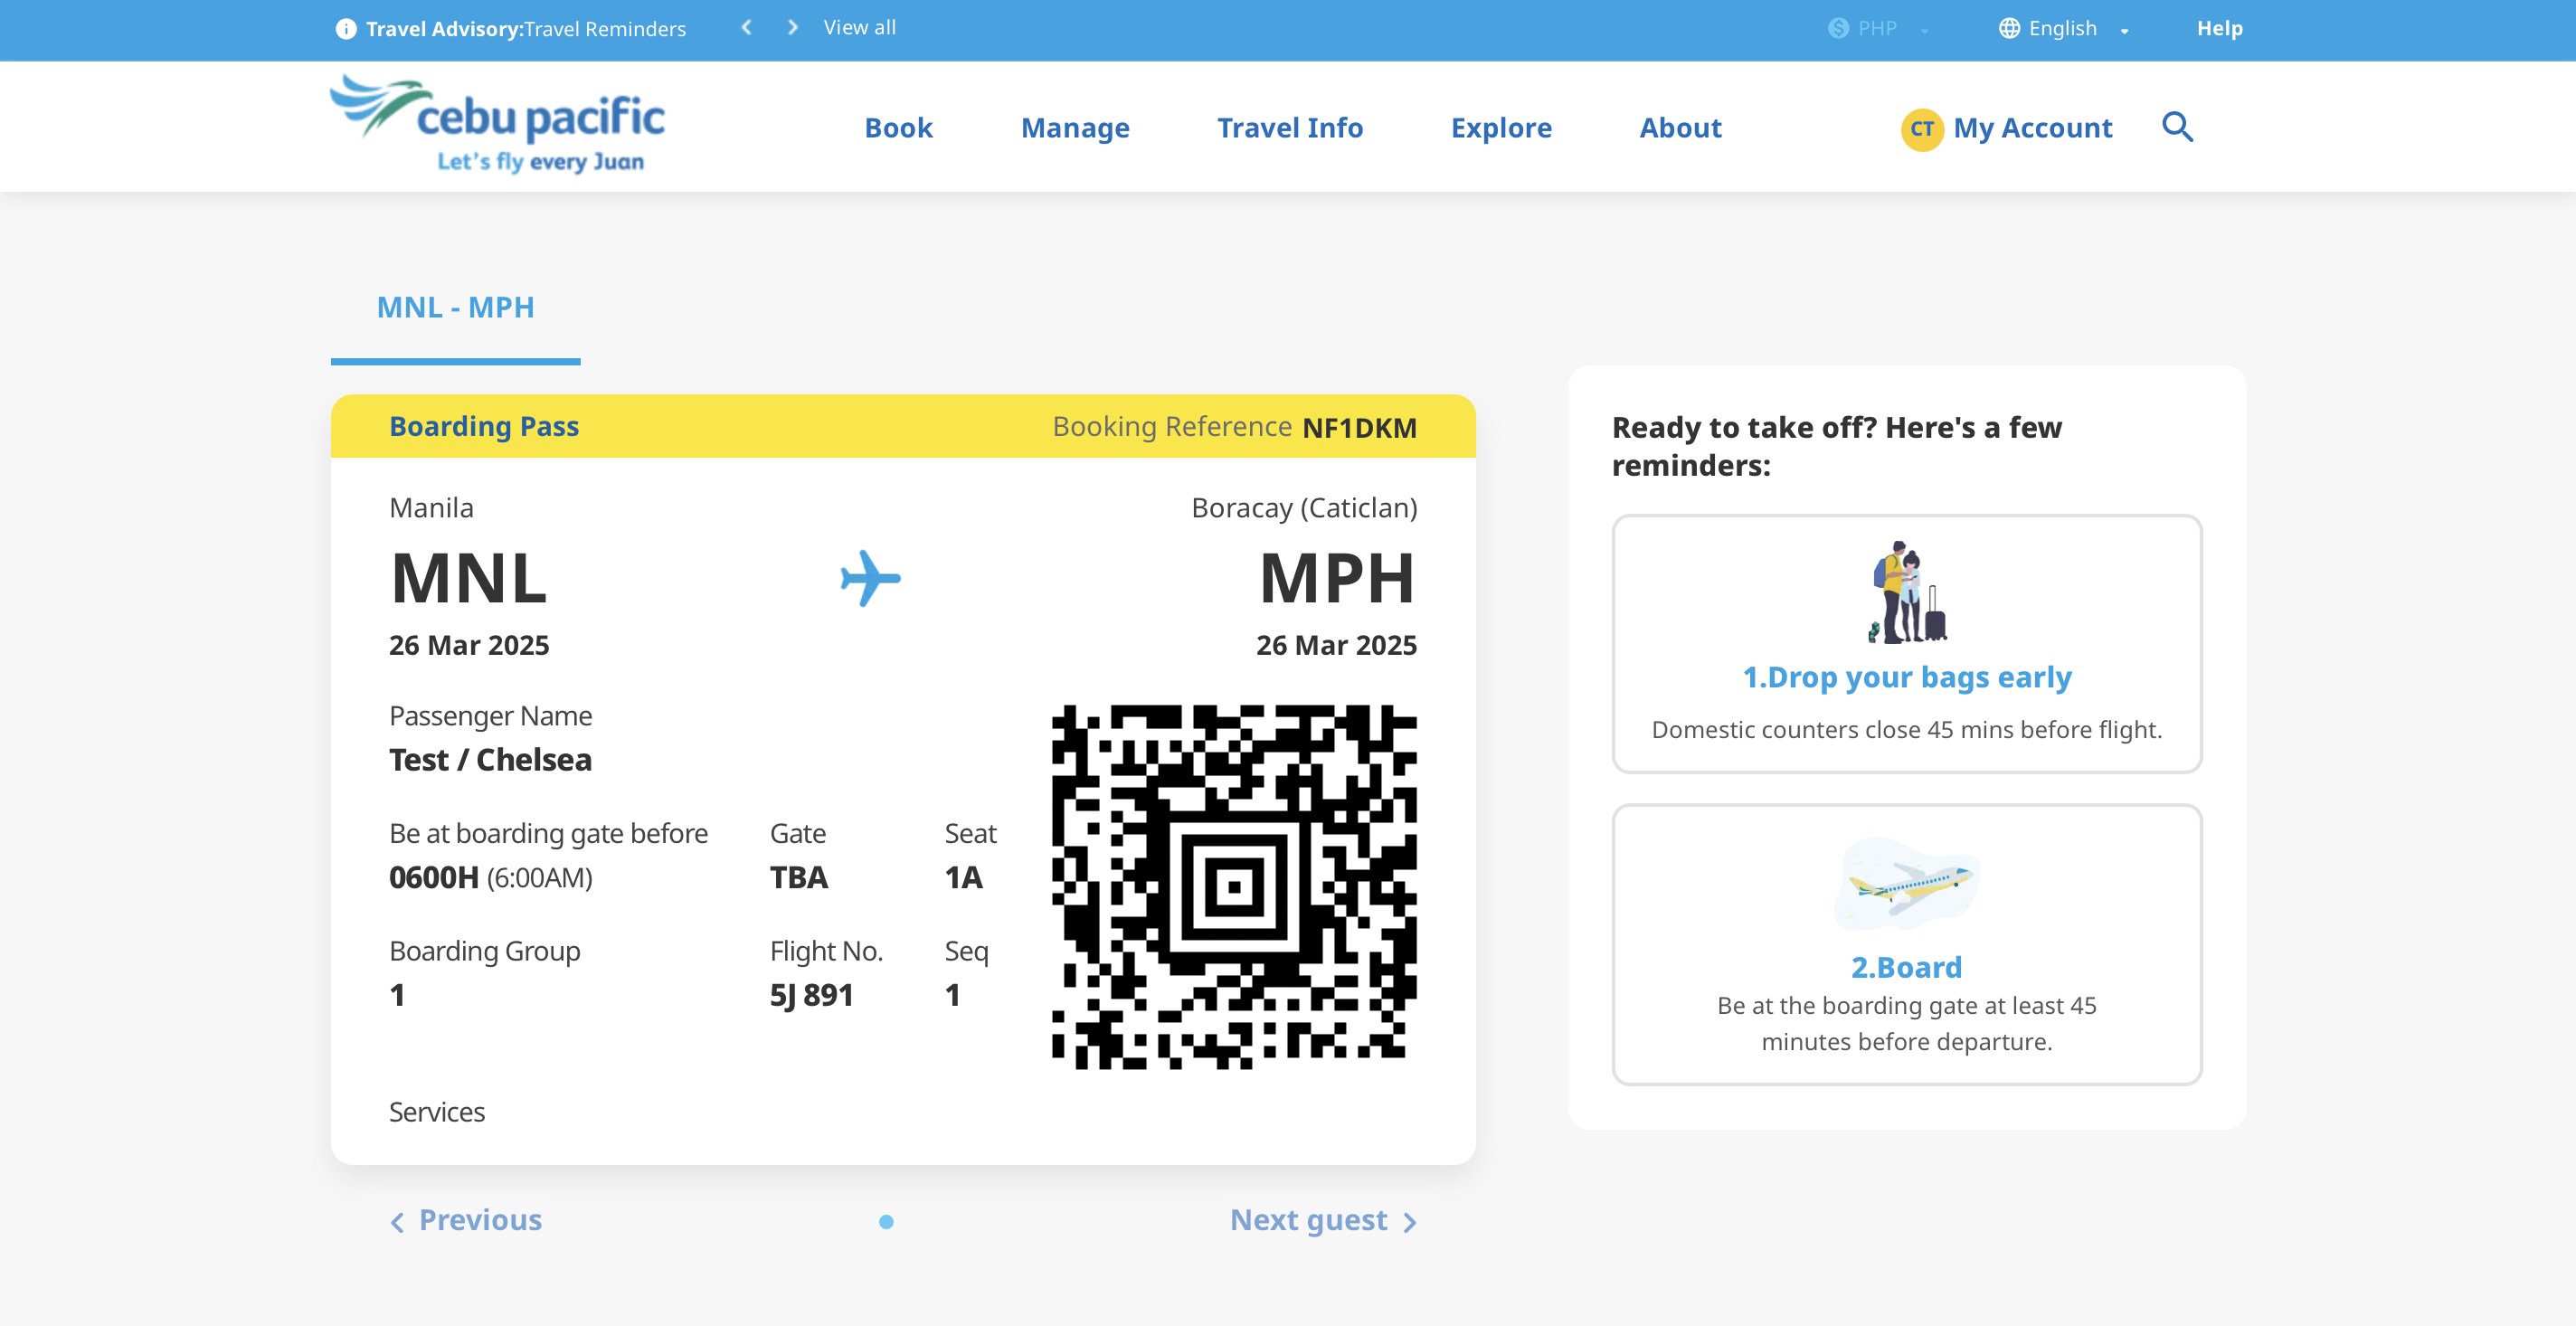The width and height of the screenshot is (2576, 1326).
Task: Open the Manage menu
Action: 1075,128
